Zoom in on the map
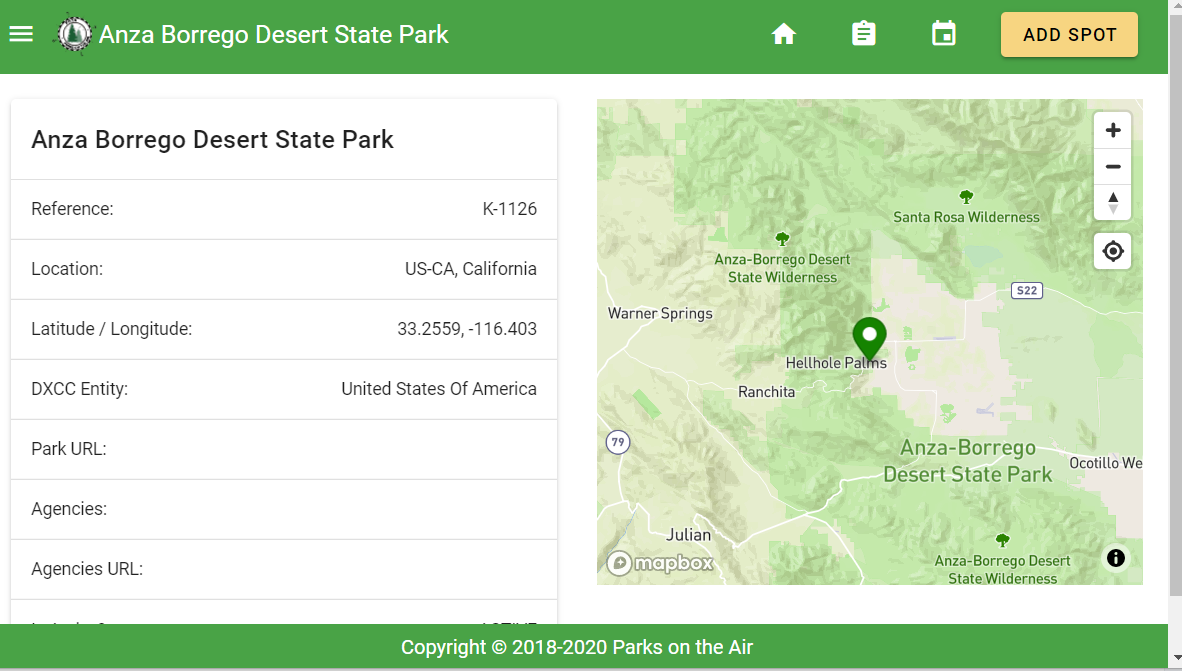This screenshot has height=671, width=1182. click(1112, 131)
